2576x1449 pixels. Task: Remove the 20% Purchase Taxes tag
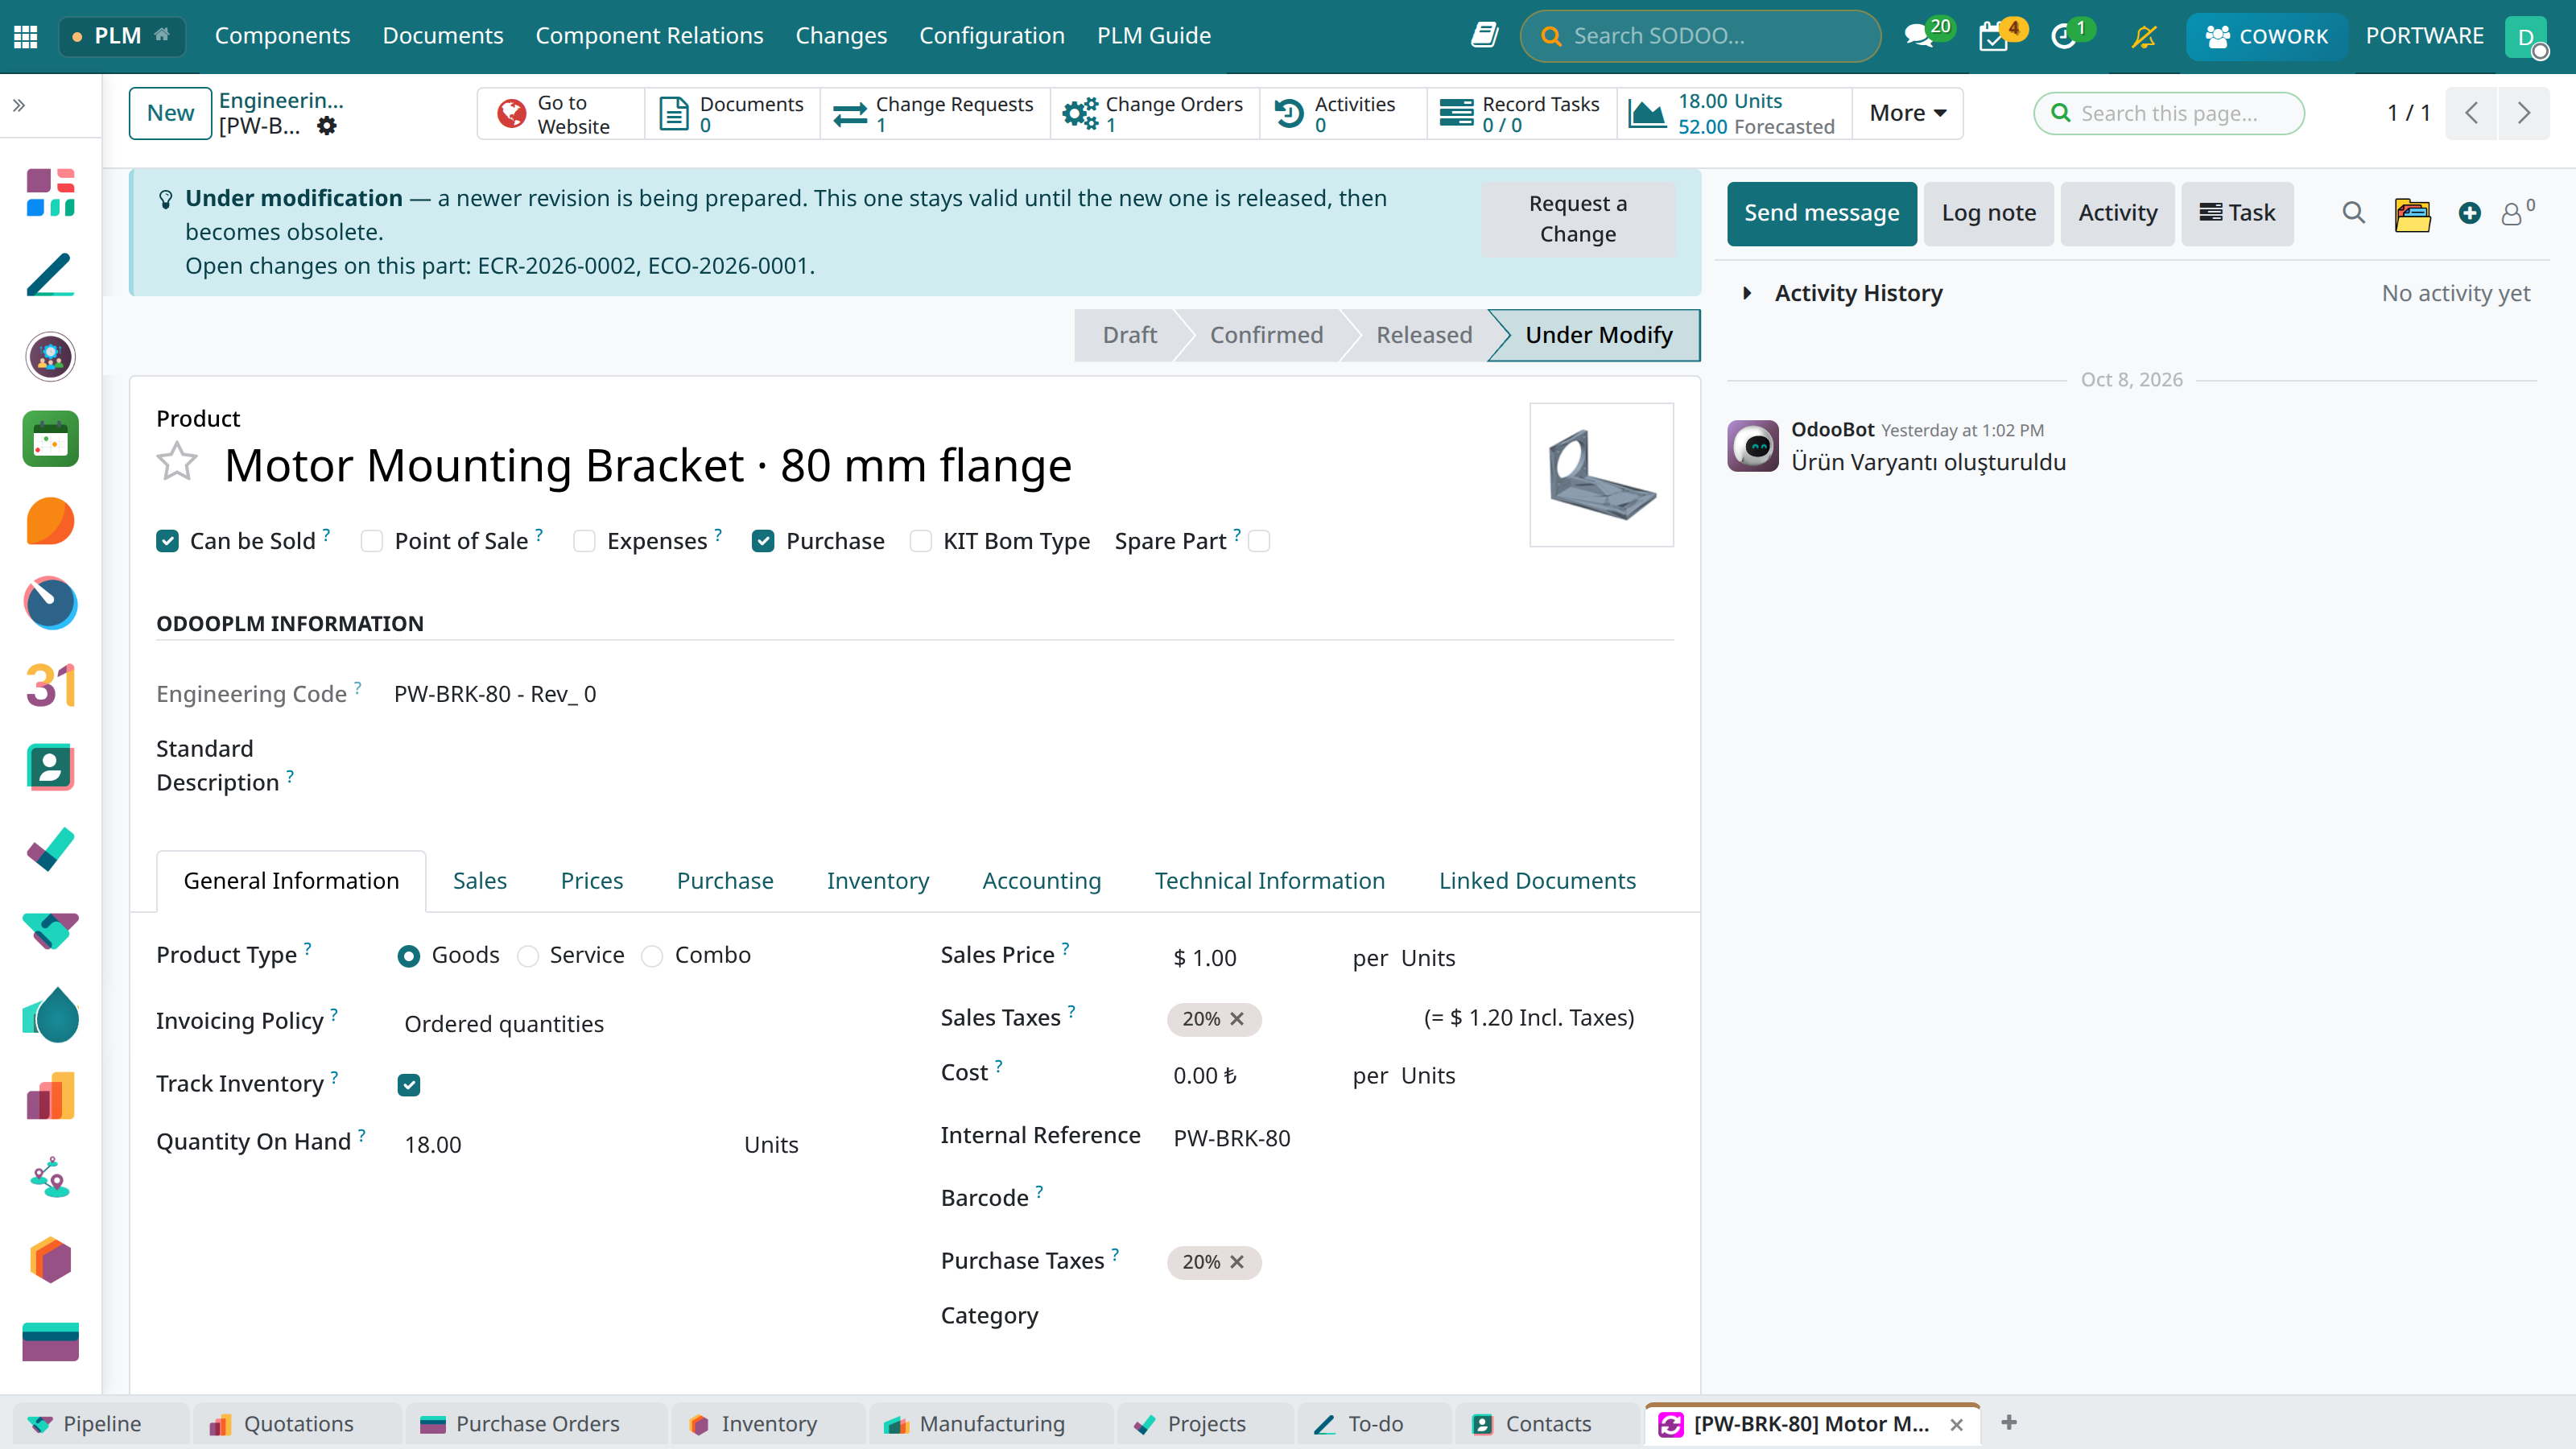pos(1237,1262)
